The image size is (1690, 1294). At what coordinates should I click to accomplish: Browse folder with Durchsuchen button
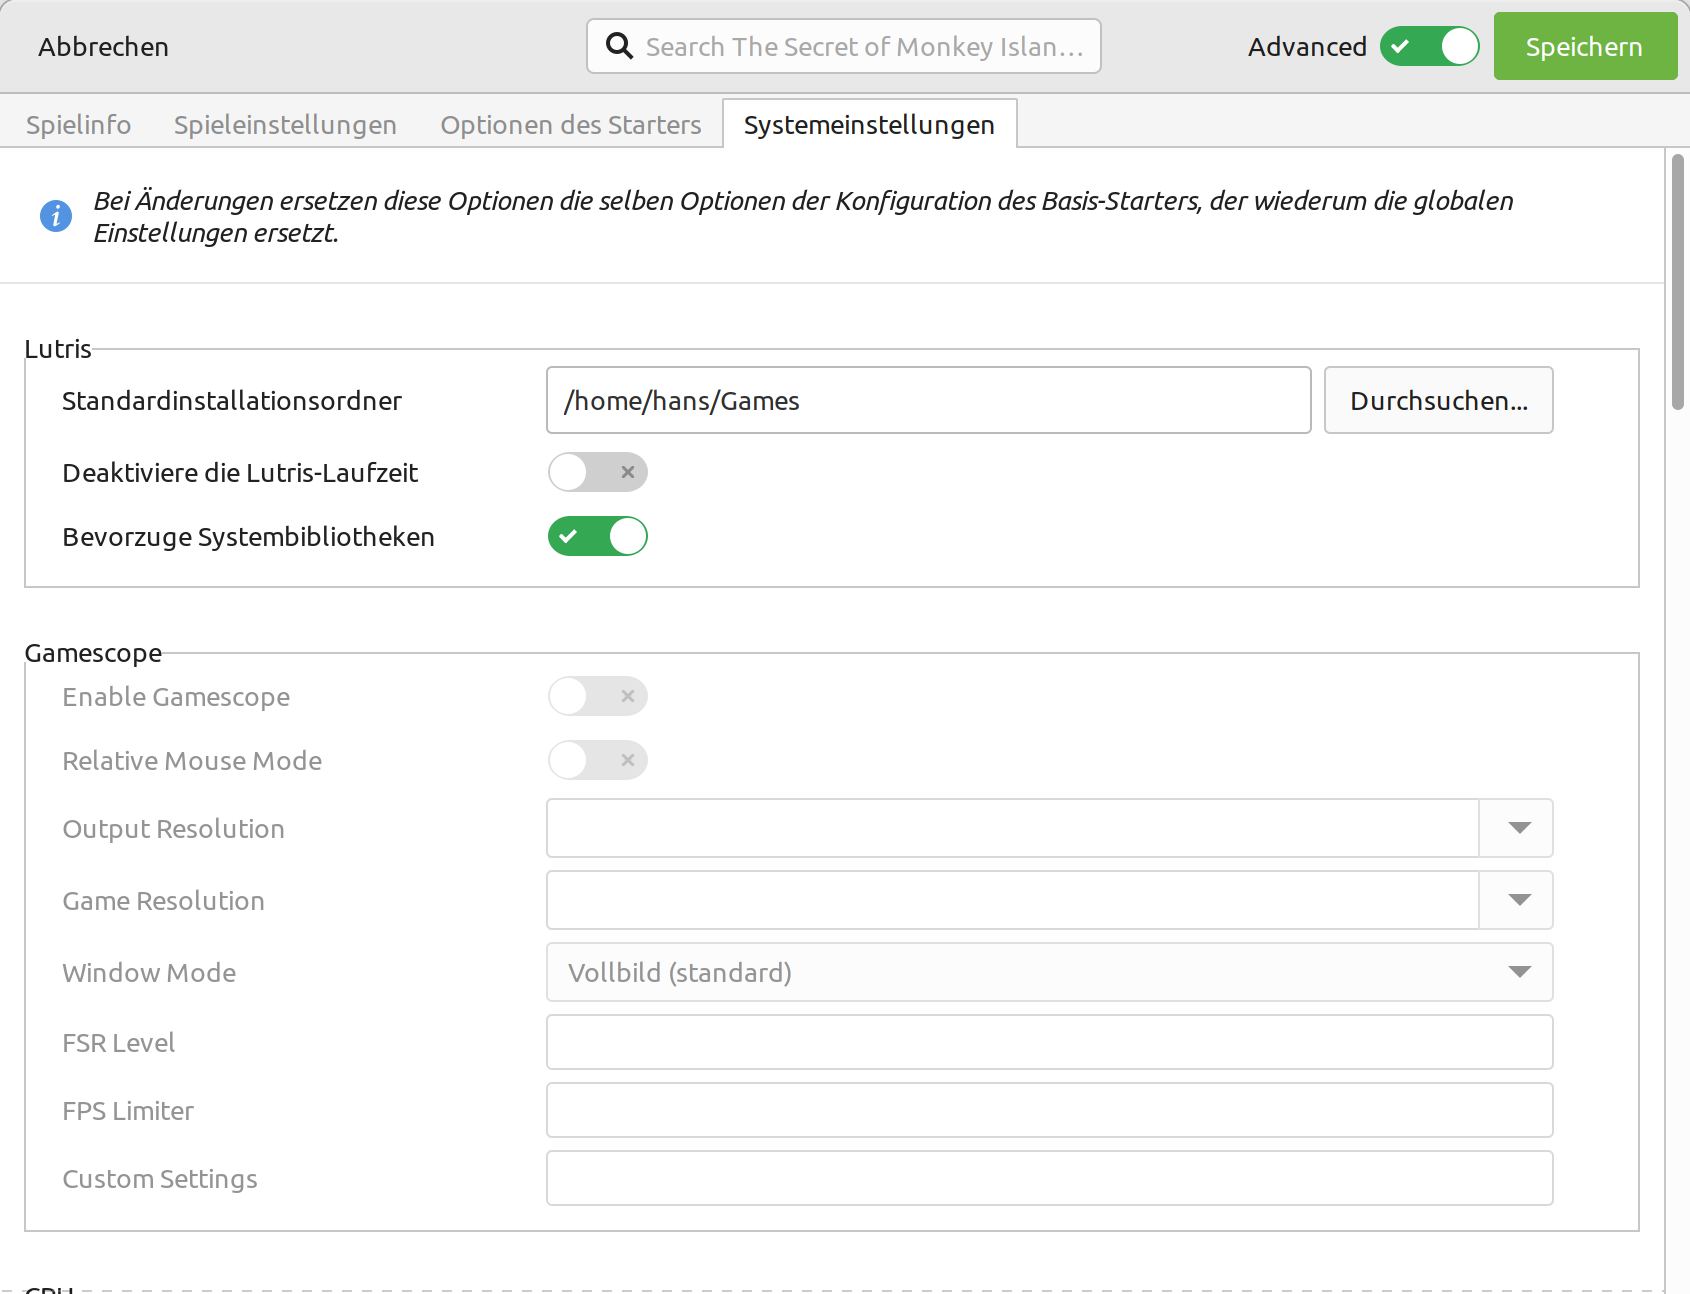[x=1438, y=400]
